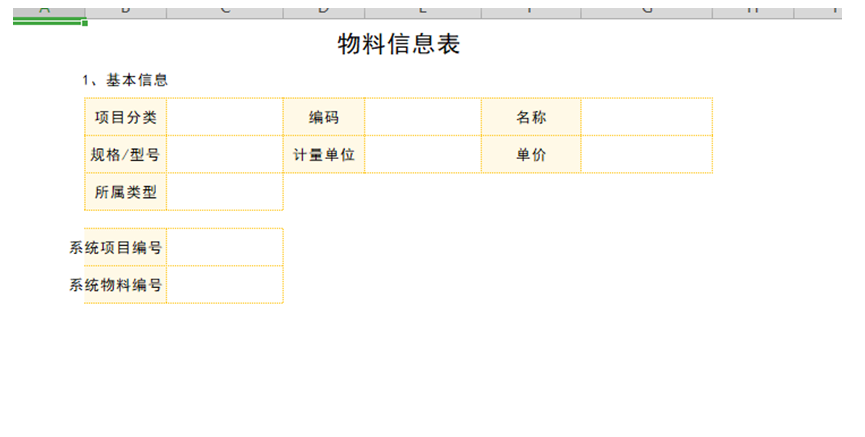Click the 1、基本信息 section heading

(x=125, y=79)
